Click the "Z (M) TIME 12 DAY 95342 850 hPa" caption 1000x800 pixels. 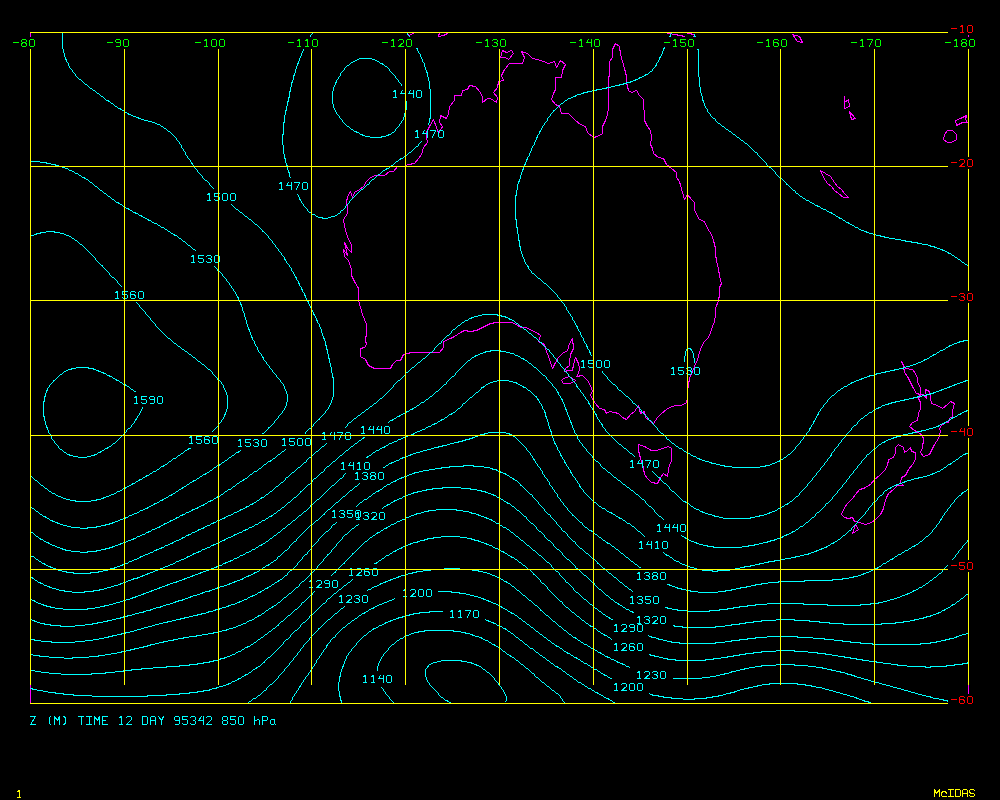click(x=152, y=720)
